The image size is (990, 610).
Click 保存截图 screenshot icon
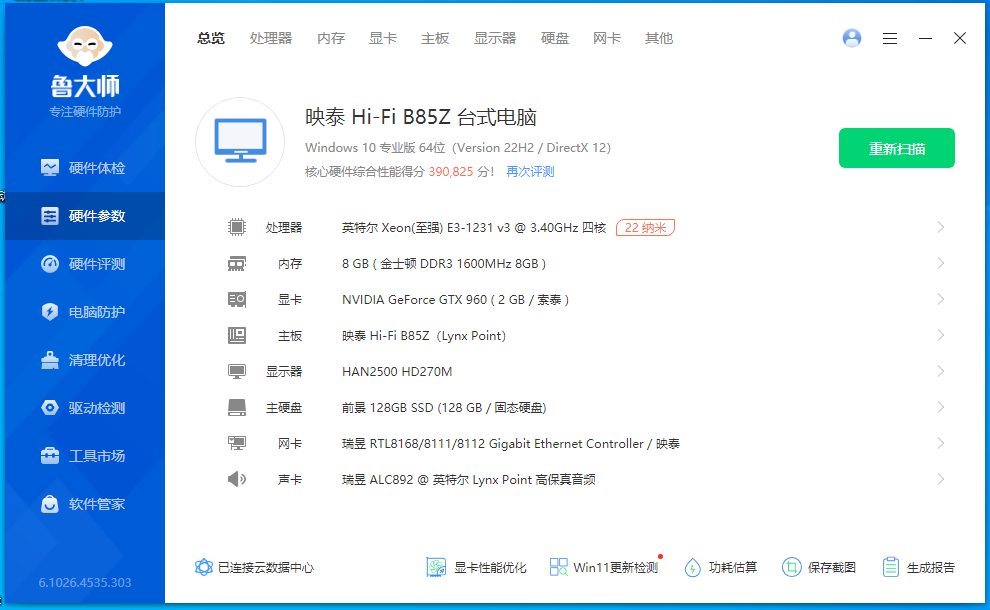click(x=791, y=567)
